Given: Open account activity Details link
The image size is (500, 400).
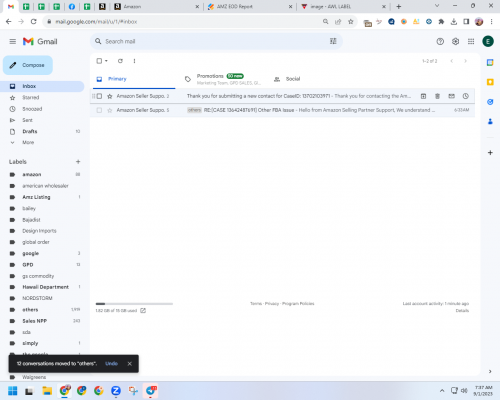Looking at the screenshot, I should coord(462,311).
